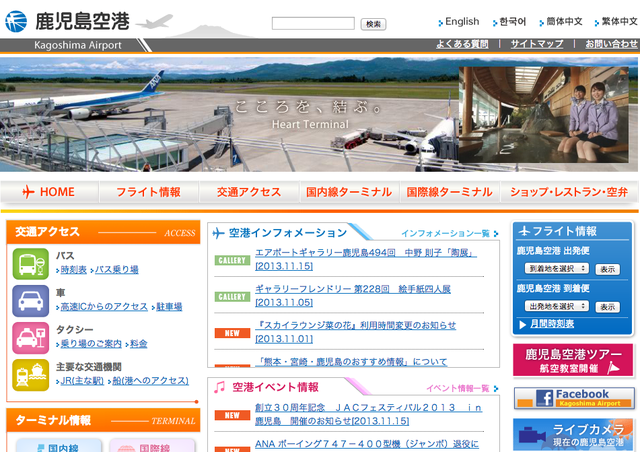Click the 検索 search button
The width and height of the screenshot is (640, 452).
[373, 24]
